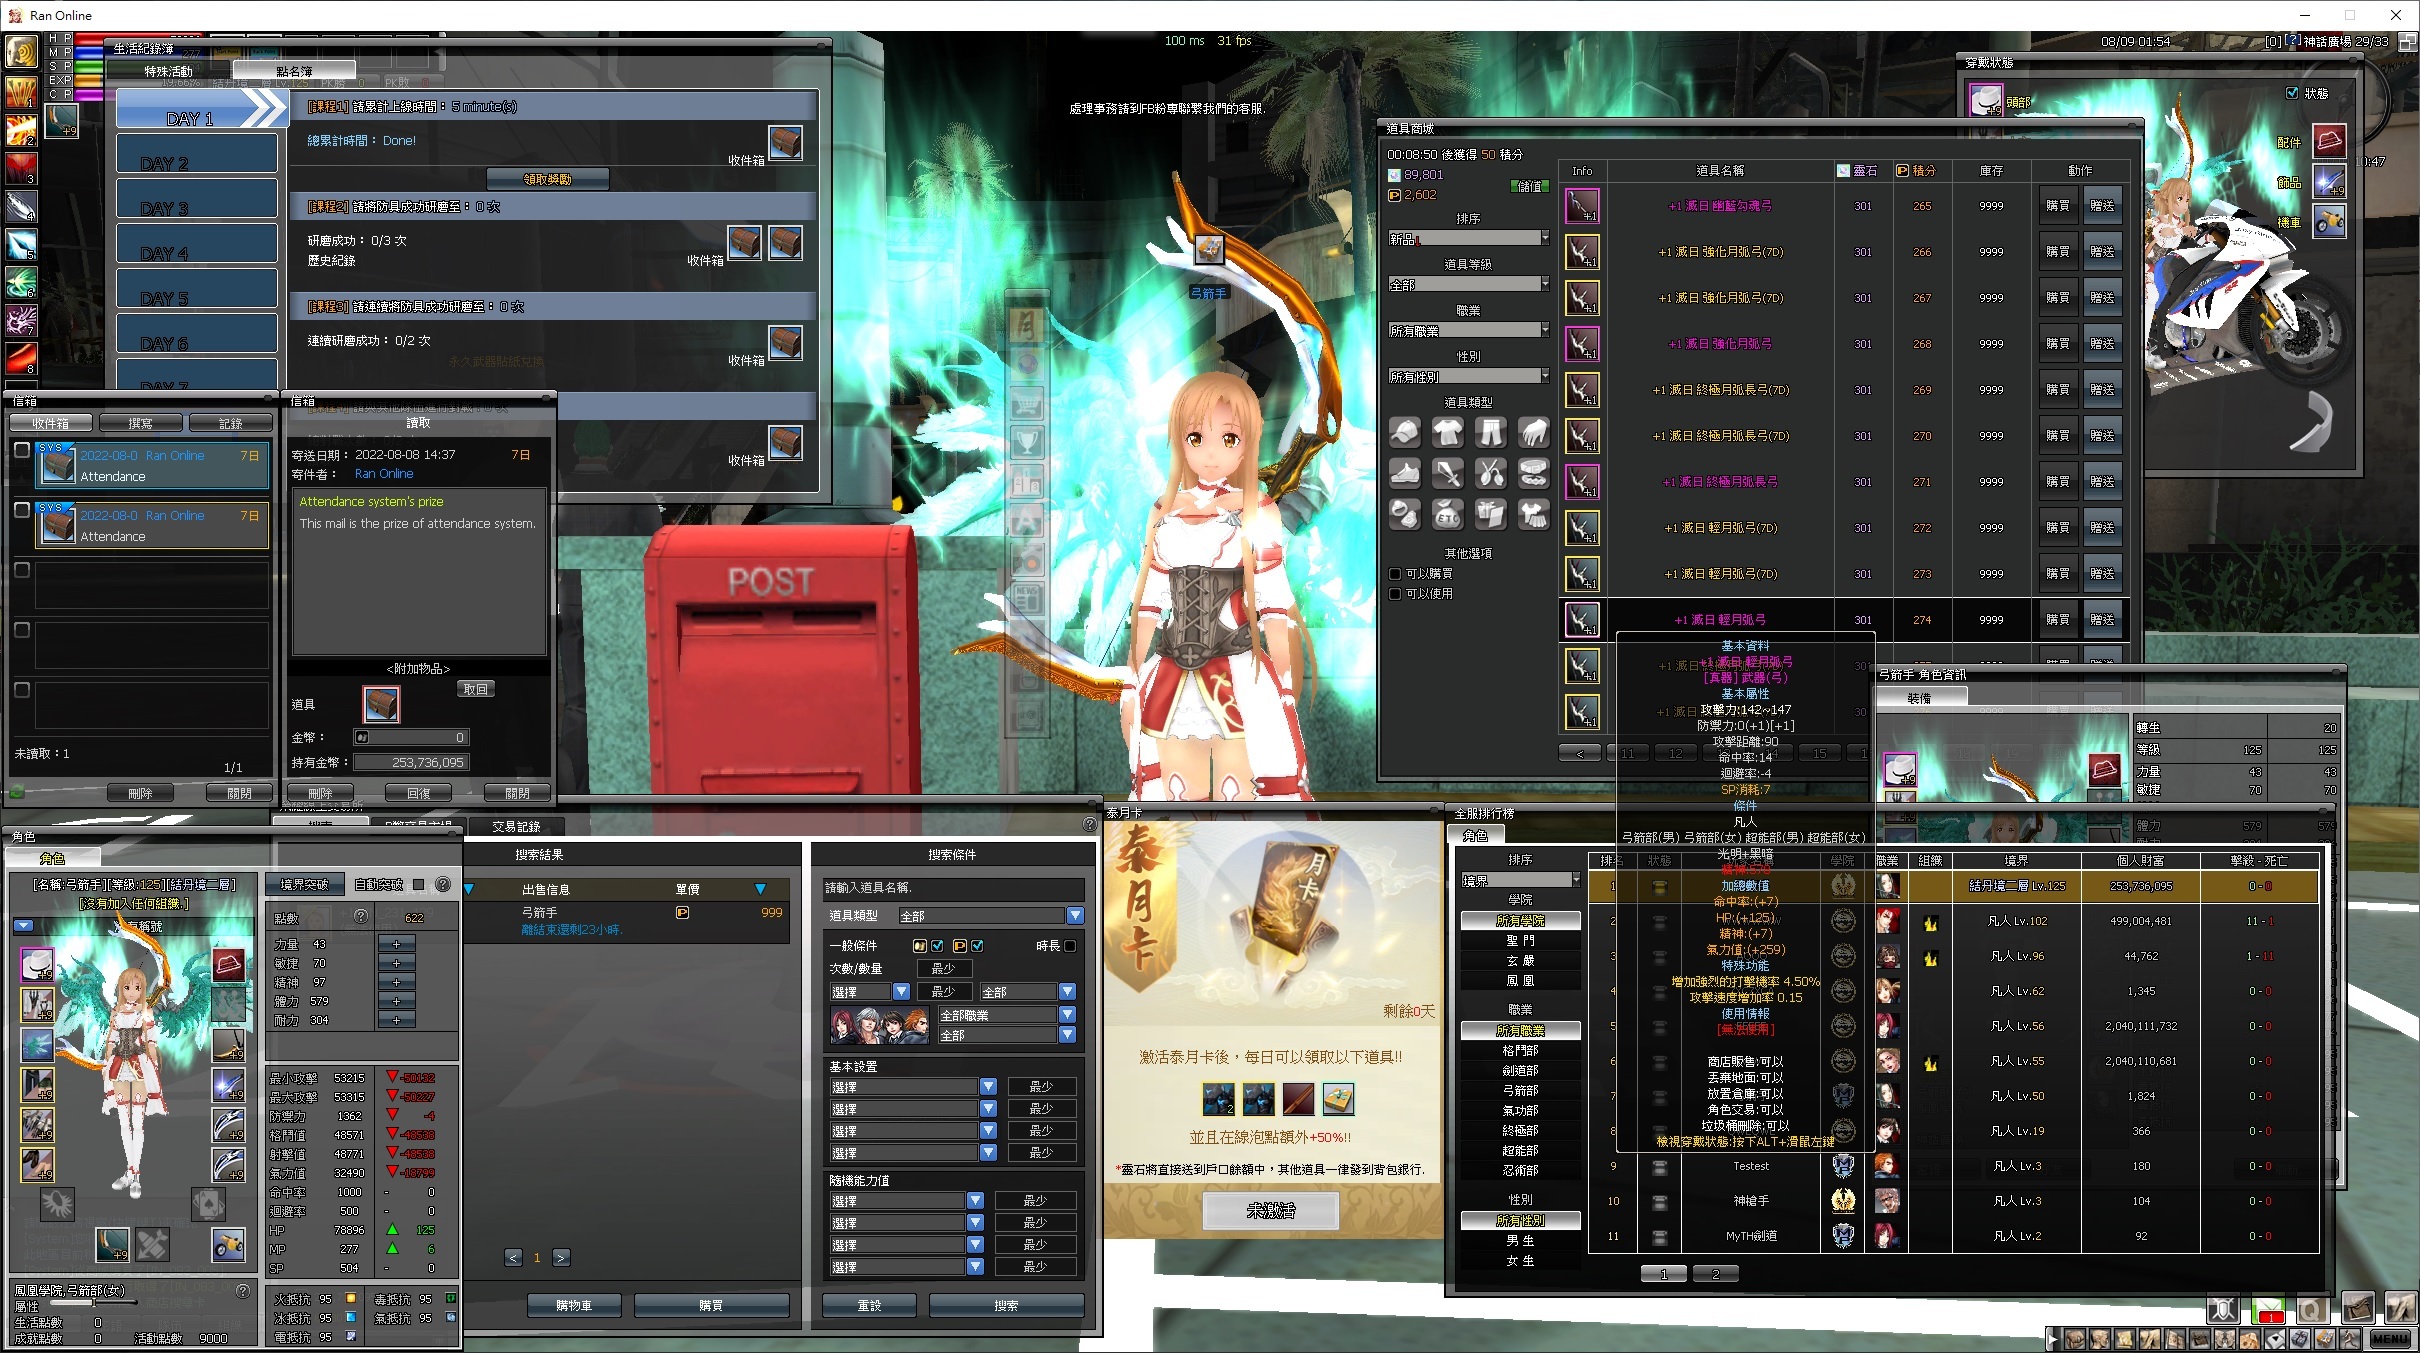This screenshot has height=1353, width=2420.
Task: Click the 儲值 top-up button
Action: [1530, 186]
